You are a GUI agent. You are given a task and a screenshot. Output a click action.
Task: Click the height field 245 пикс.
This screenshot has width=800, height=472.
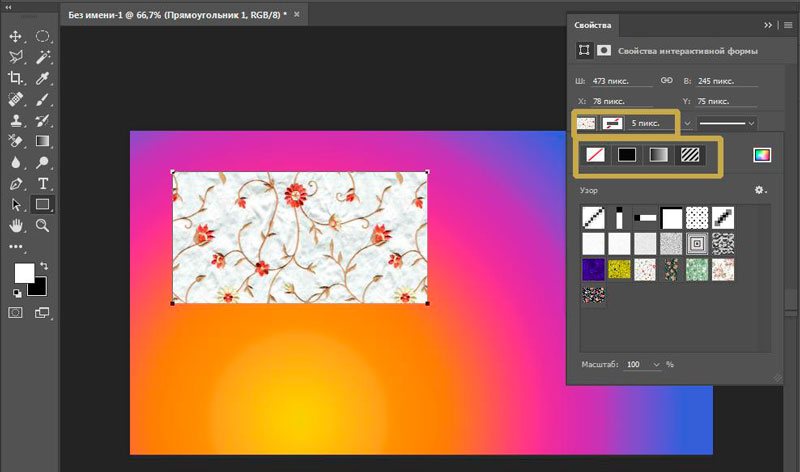click(x=727, y=81)
